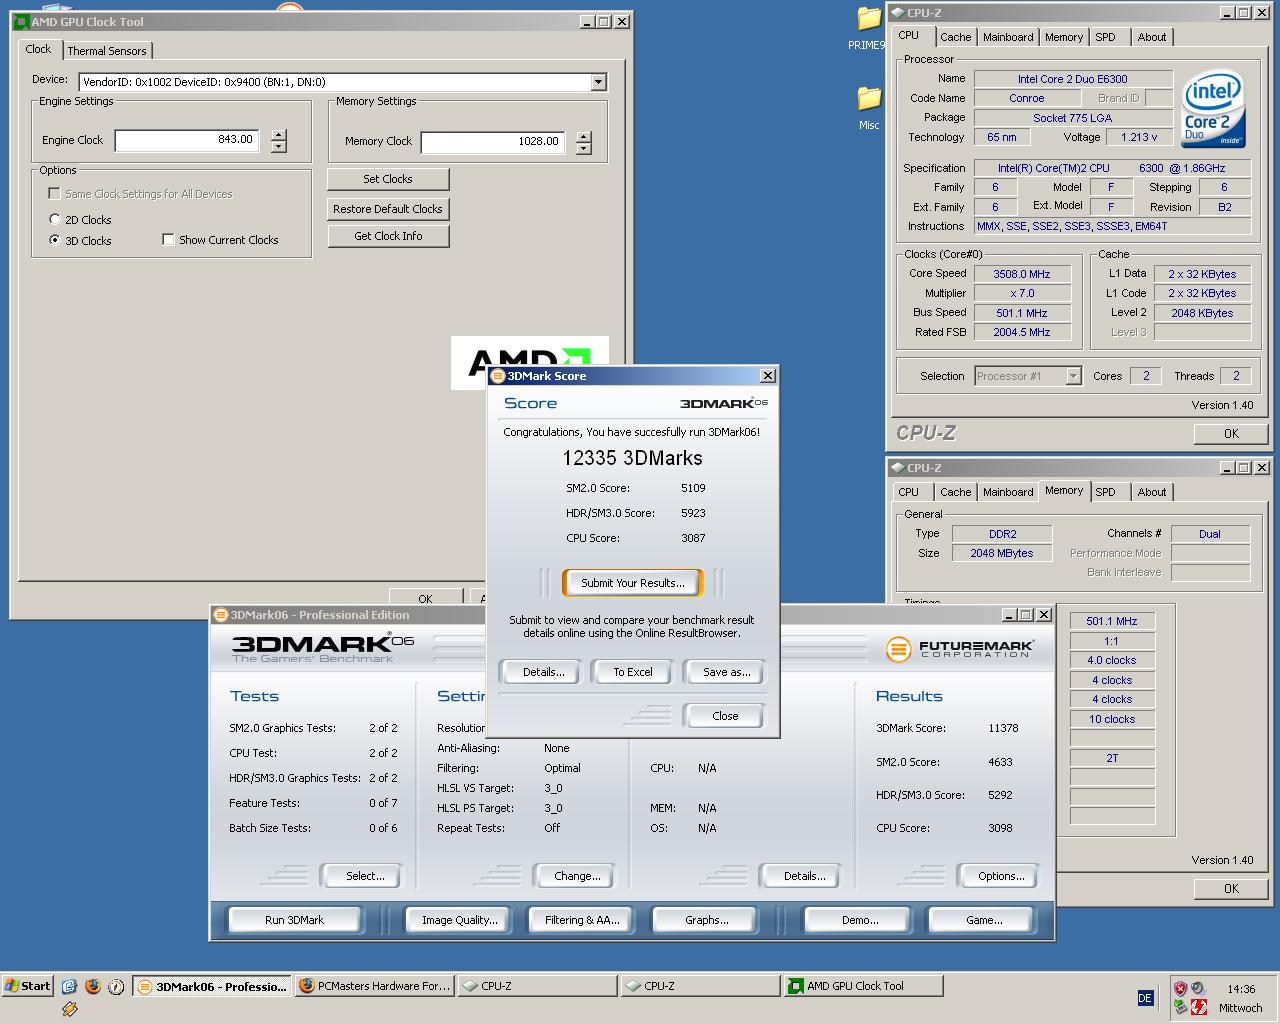Open the Misc folder on the desktop
Image resolution: width=1280 pixels, height=1024 pixels.
pos(869,108)
